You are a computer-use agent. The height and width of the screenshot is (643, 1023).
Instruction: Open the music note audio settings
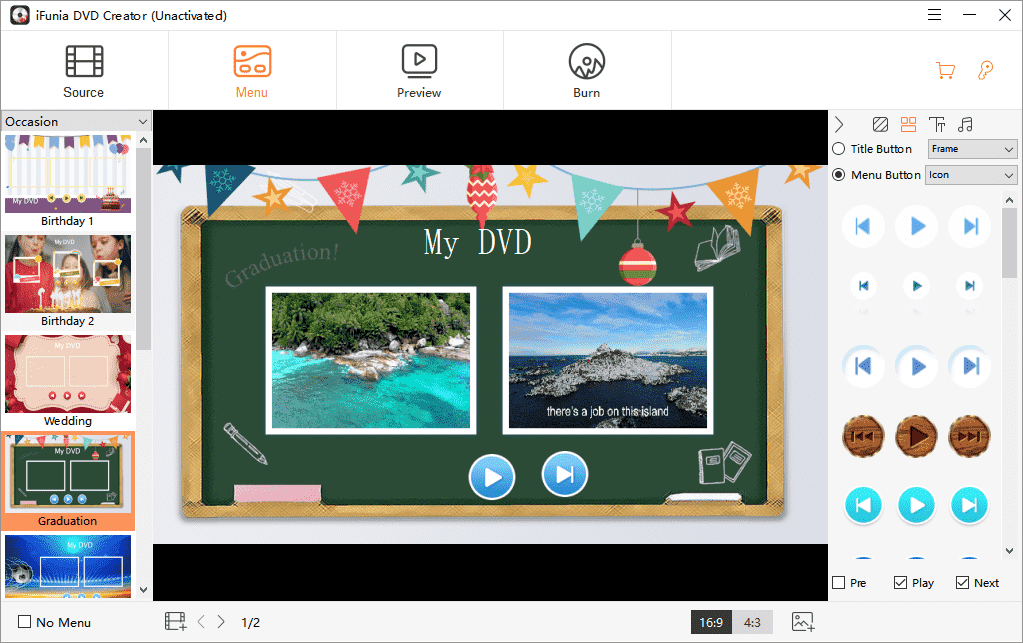(x=965, y=125)
